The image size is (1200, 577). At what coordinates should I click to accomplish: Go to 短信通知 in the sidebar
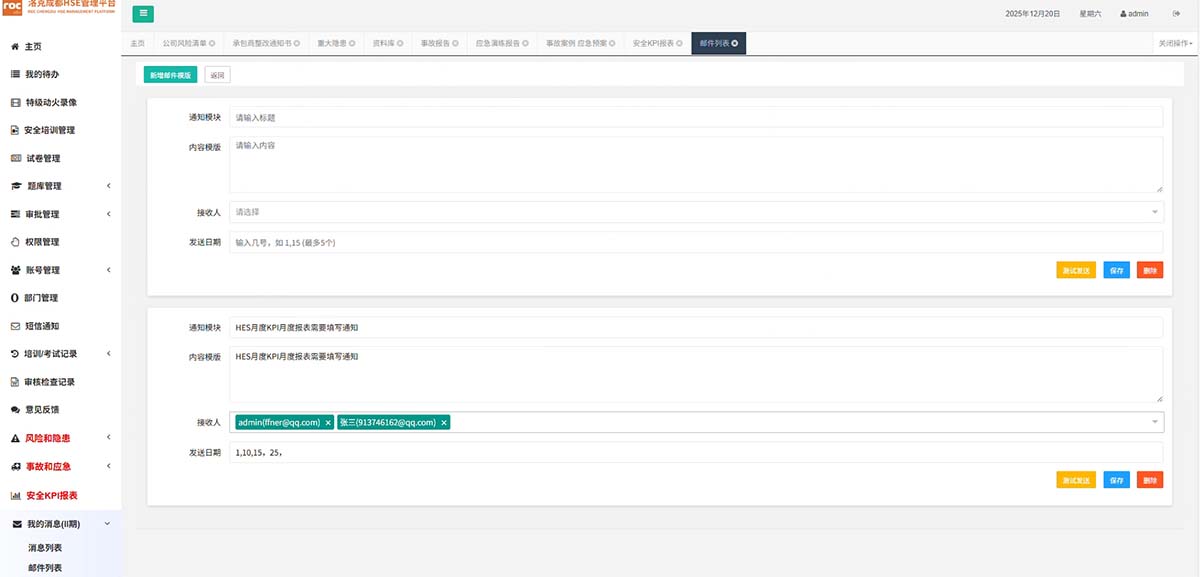(42, 326)
